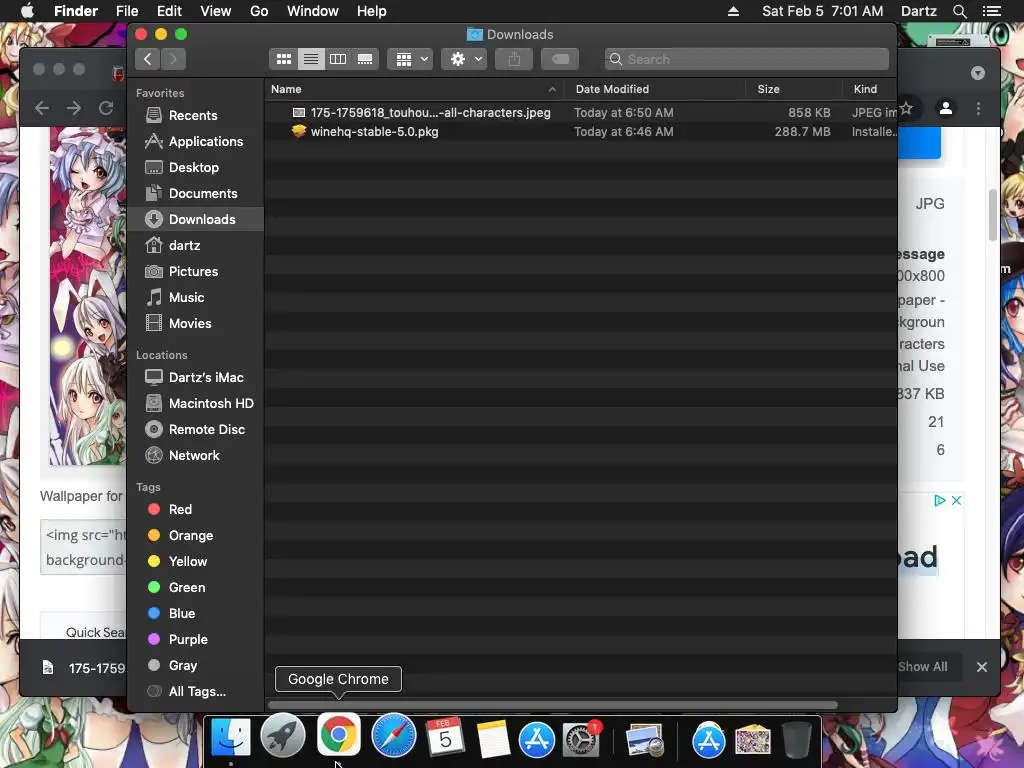Open Trash from the Dock
1024x768 pixels.
pyautogui.click(x=797, y=739)
